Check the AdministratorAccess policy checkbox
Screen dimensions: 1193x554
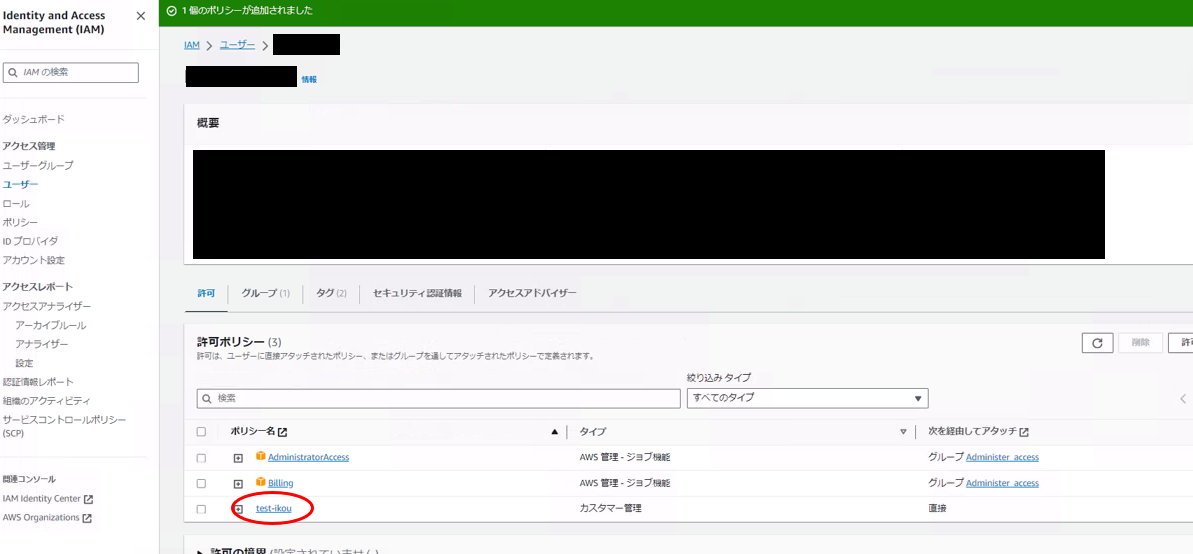click(201, 458)
